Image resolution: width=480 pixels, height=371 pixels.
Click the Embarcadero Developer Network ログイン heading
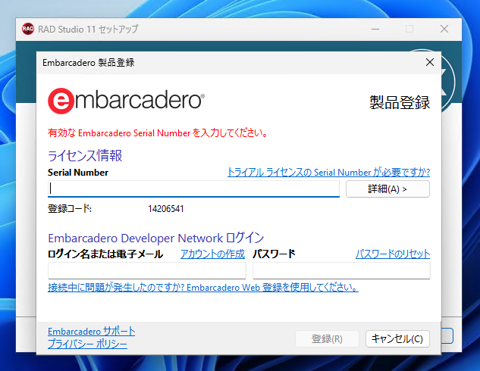click(x=156, y=238)
